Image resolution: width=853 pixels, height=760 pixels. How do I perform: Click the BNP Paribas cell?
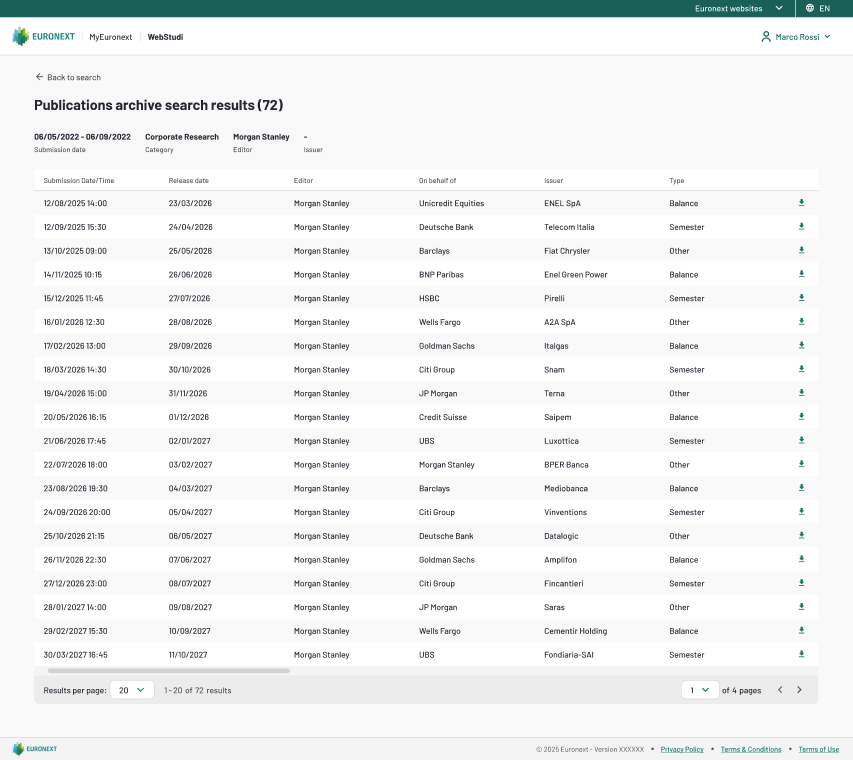(x=441, y=275)
